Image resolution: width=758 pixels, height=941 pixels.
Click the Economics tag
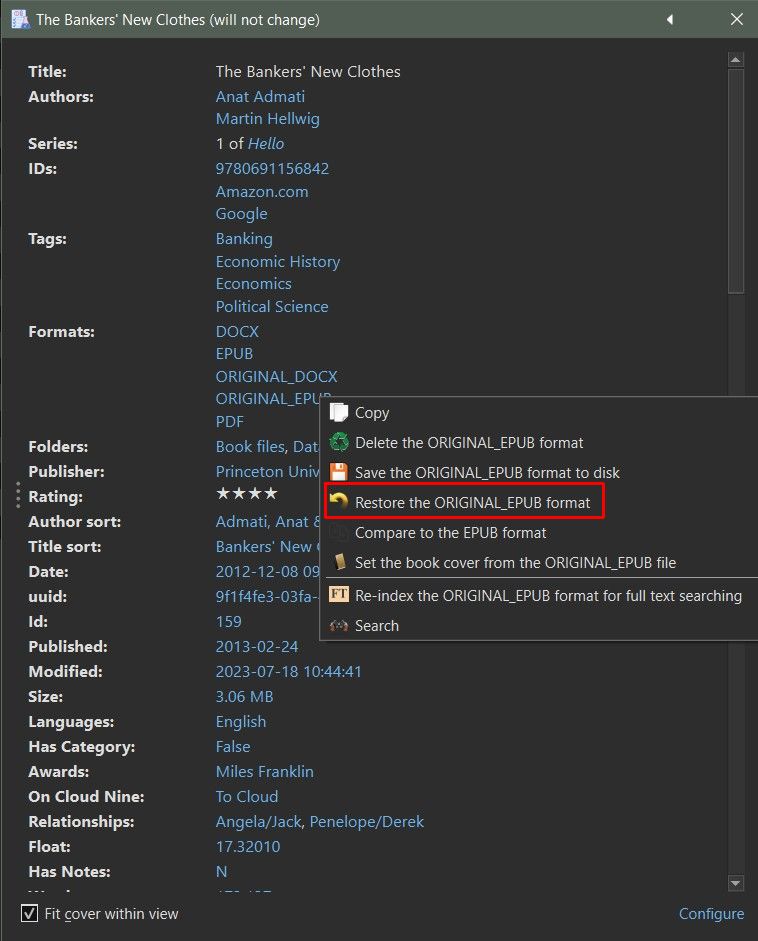click(254, 284)
